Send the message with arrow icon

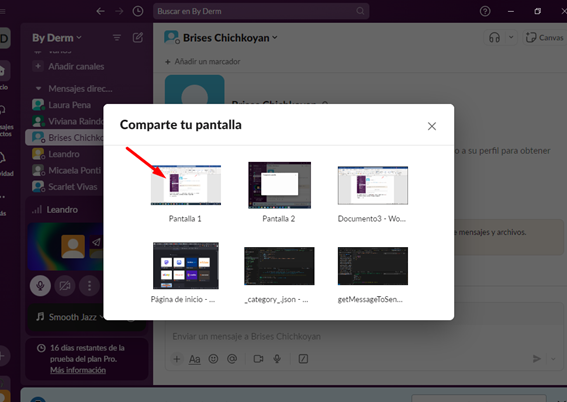537,359
